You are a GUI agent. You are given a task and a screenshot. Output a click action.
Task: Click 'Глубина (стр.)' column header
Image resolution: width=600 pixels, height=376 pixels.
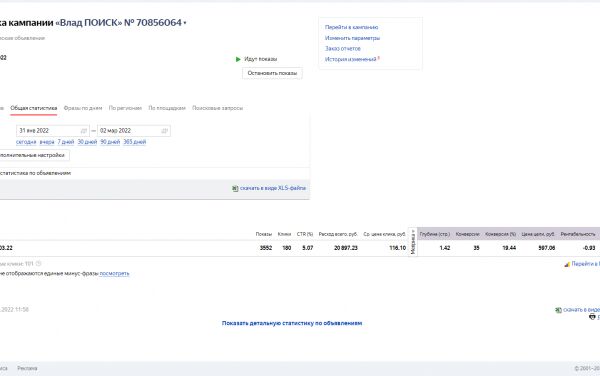click(435, 234)
